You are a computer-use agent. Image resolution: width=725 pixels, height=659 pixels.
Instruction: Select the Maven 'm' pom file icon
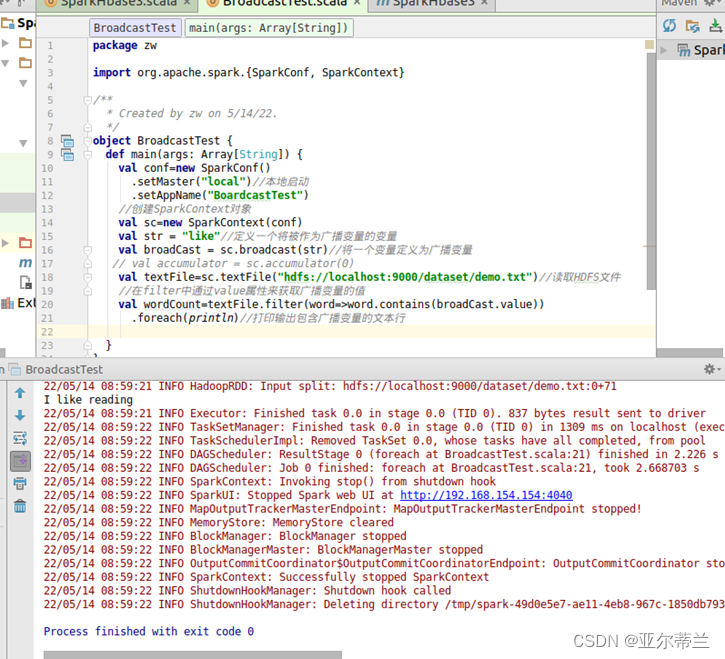pyautogui.click(x=25, y=263)
